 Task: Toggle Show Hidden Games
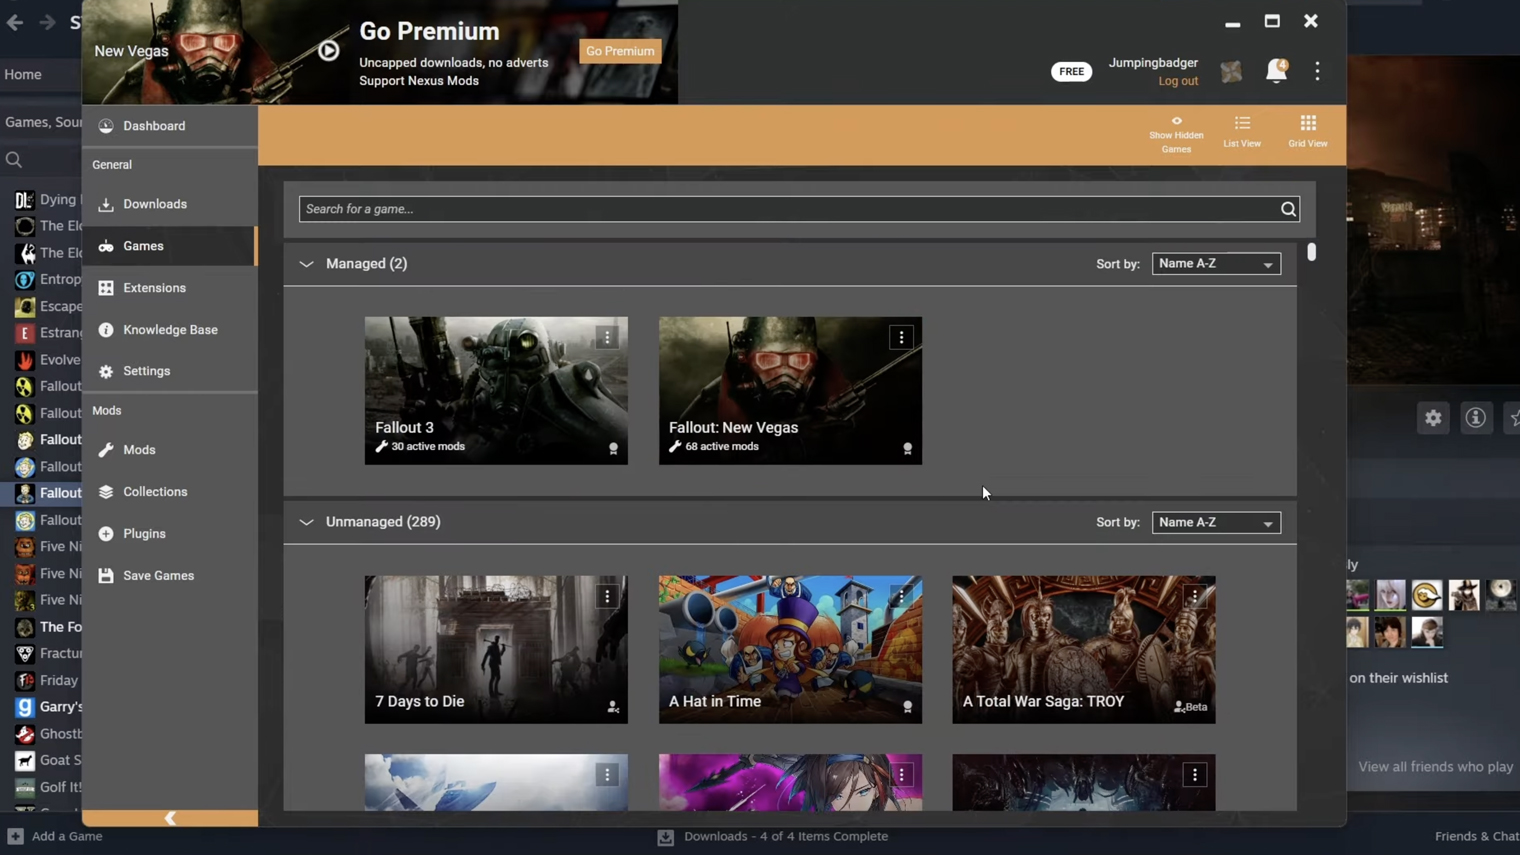(1176, 134)
